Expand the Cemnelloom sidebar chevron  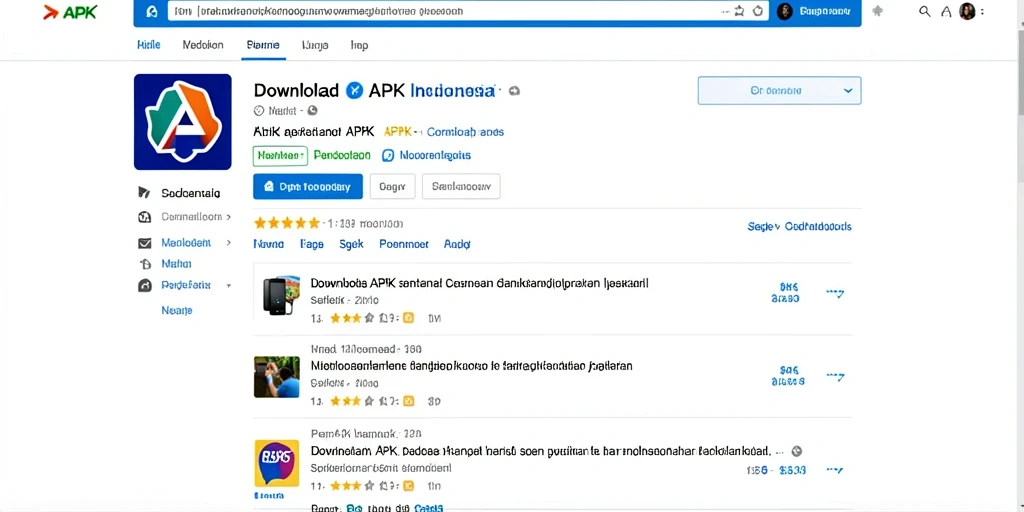229,217
